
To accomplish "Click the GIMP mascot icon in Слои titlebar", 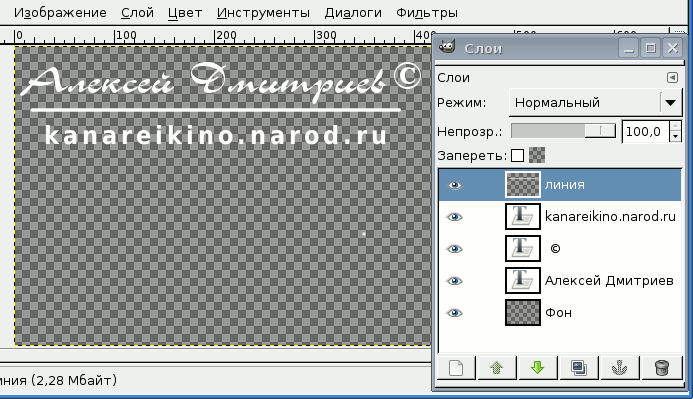I will click(x=447, y=47).
